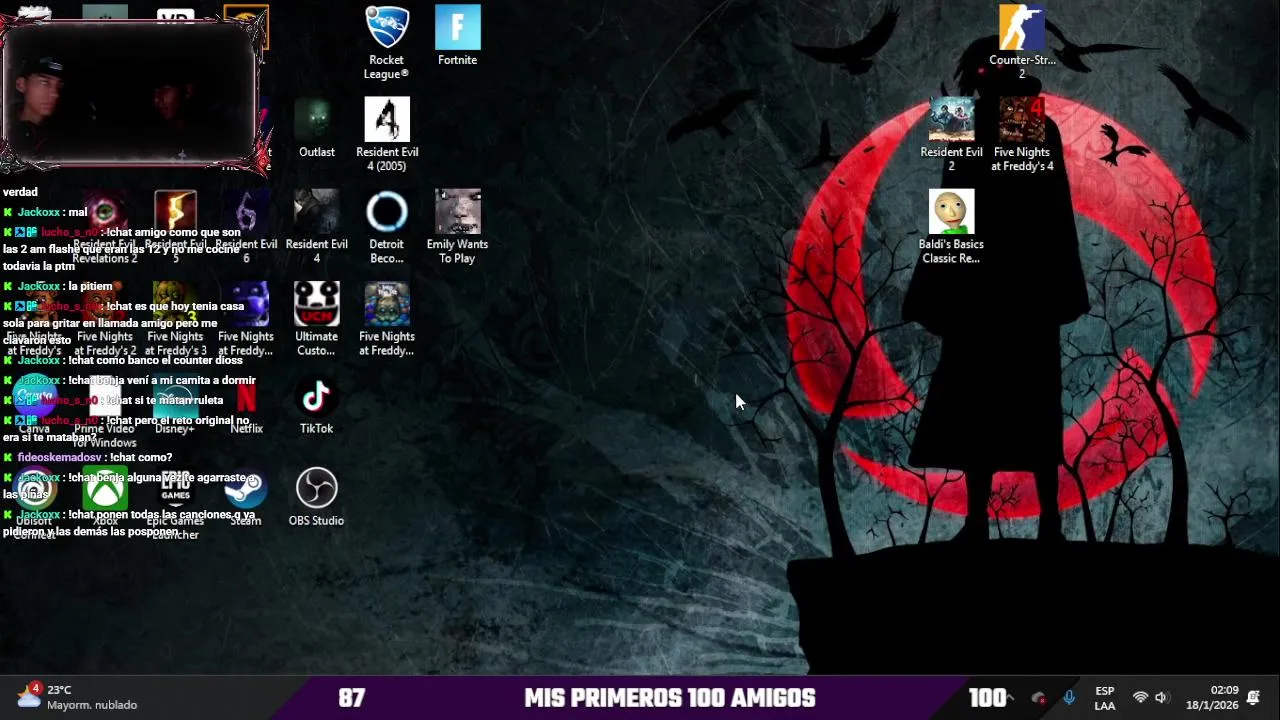Viewport: 1280px width, 720px height.
Task: Open Epic Games Launcher
Action: (x=175, y=504)
